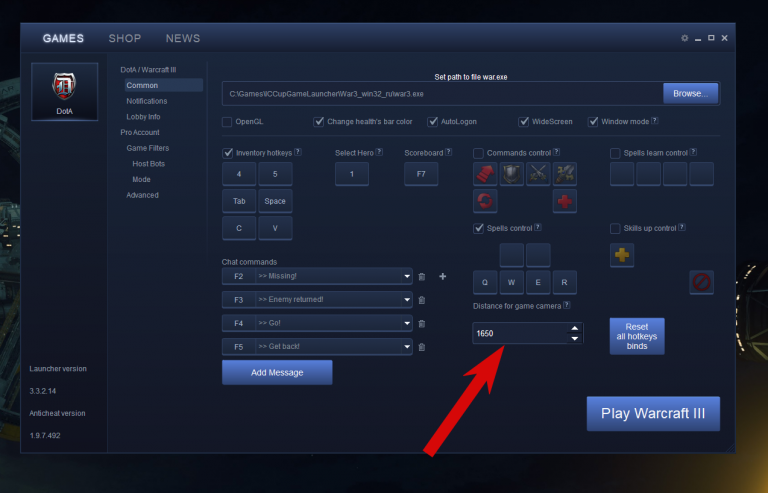Expand the F4 Go message dropdown
Viewport: 768px width, 493px height.
coord(407,323)
